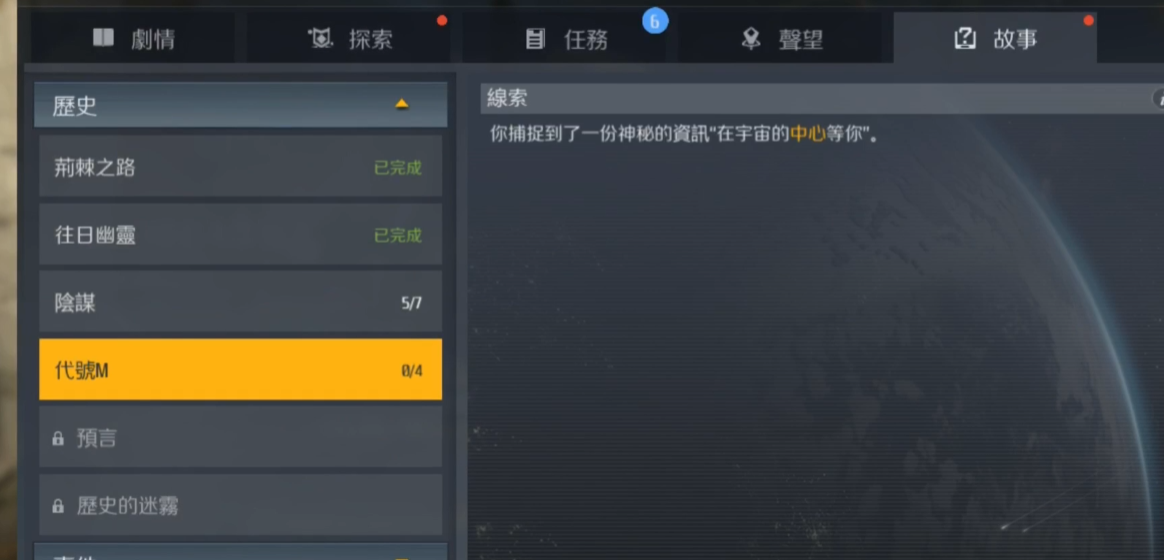Click the lock icon next to 預言
Viewport: 1164px width, 560px height.
pyautogui.click(x=58, y=439)
